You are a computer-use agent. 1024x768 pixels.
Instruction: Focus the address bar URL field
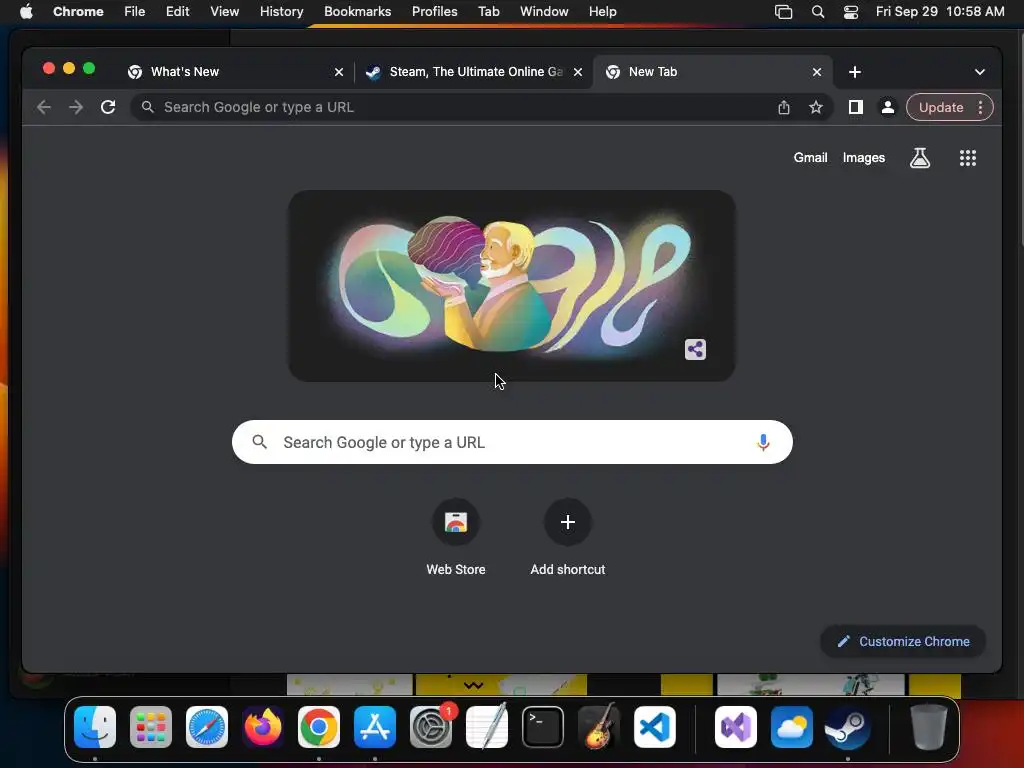pos(457,107)
